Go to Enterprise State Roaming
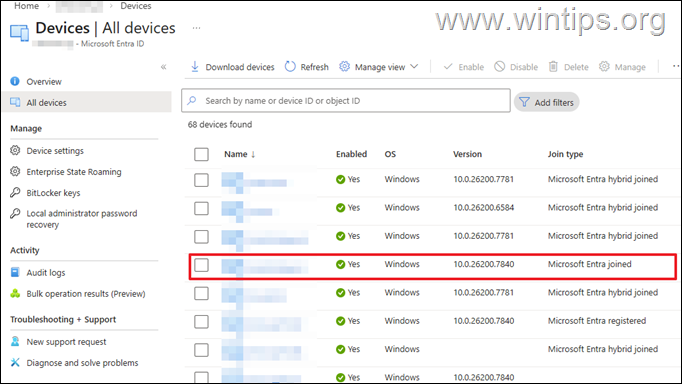Screen dimensions: 682x384 pos(74,172)
